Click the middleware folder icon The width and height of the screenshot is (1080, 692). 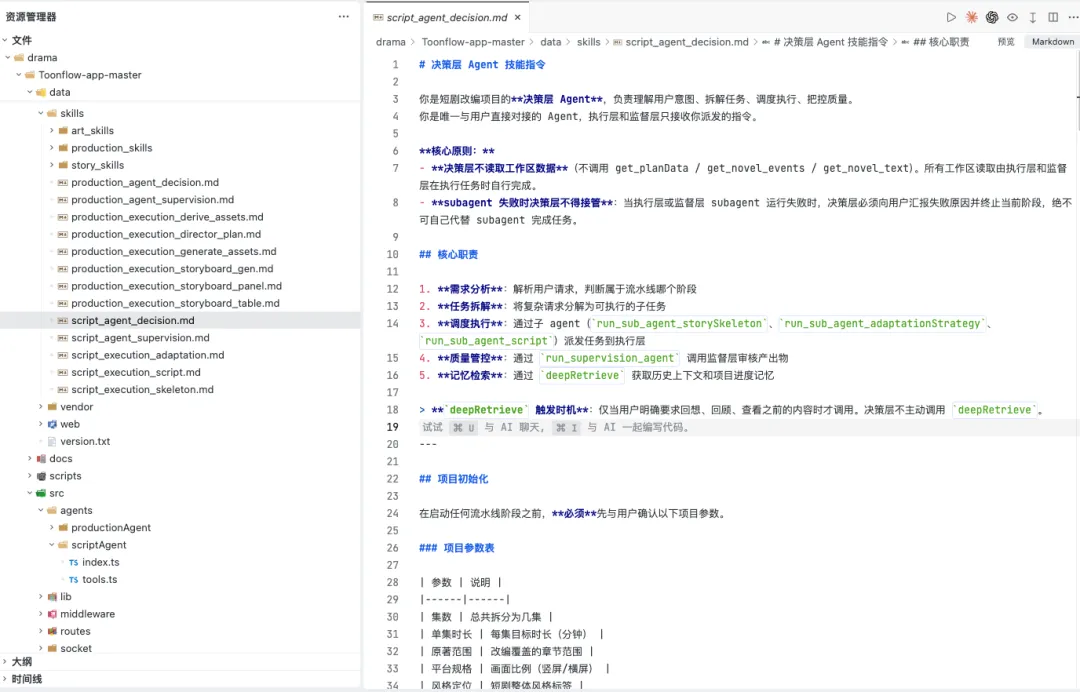point(52,614)
